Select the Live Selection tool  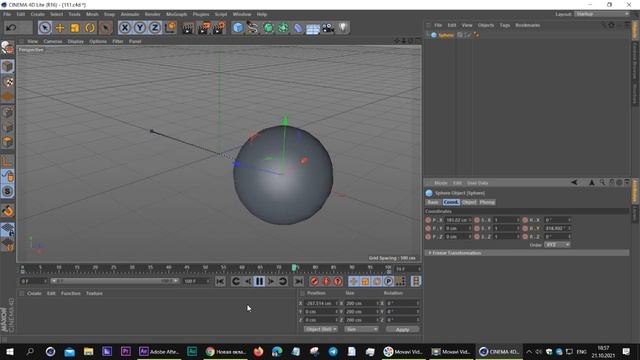(45, 28)
